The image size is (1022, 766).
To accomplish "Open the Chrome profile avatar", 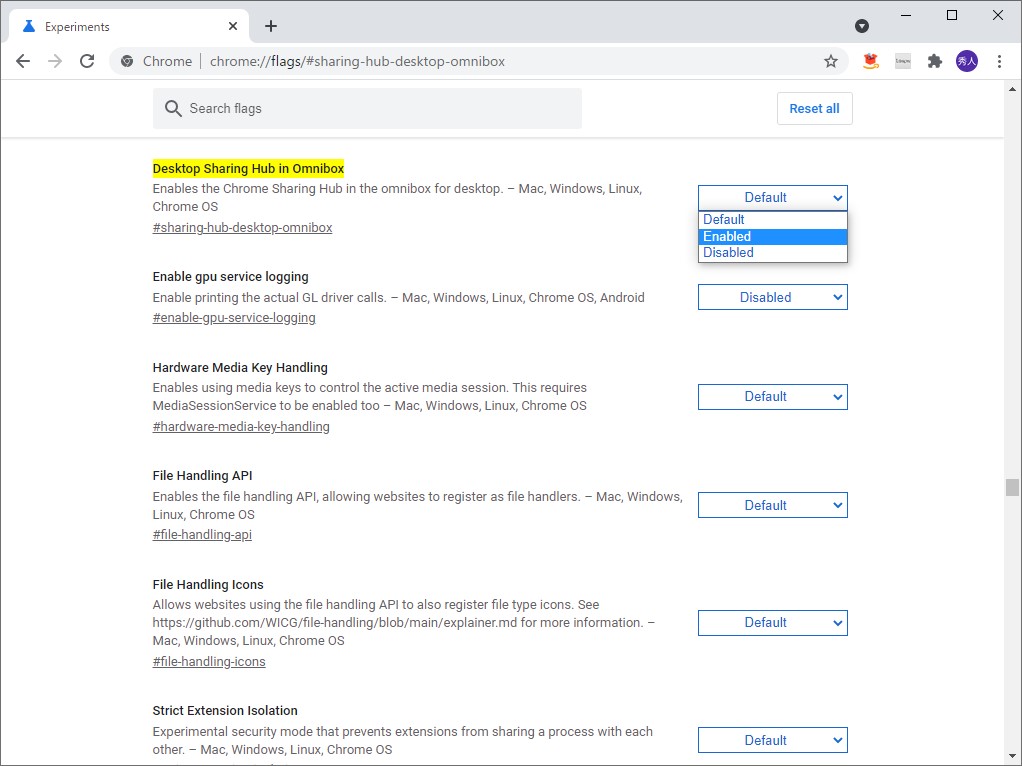I will click(966, 61).
